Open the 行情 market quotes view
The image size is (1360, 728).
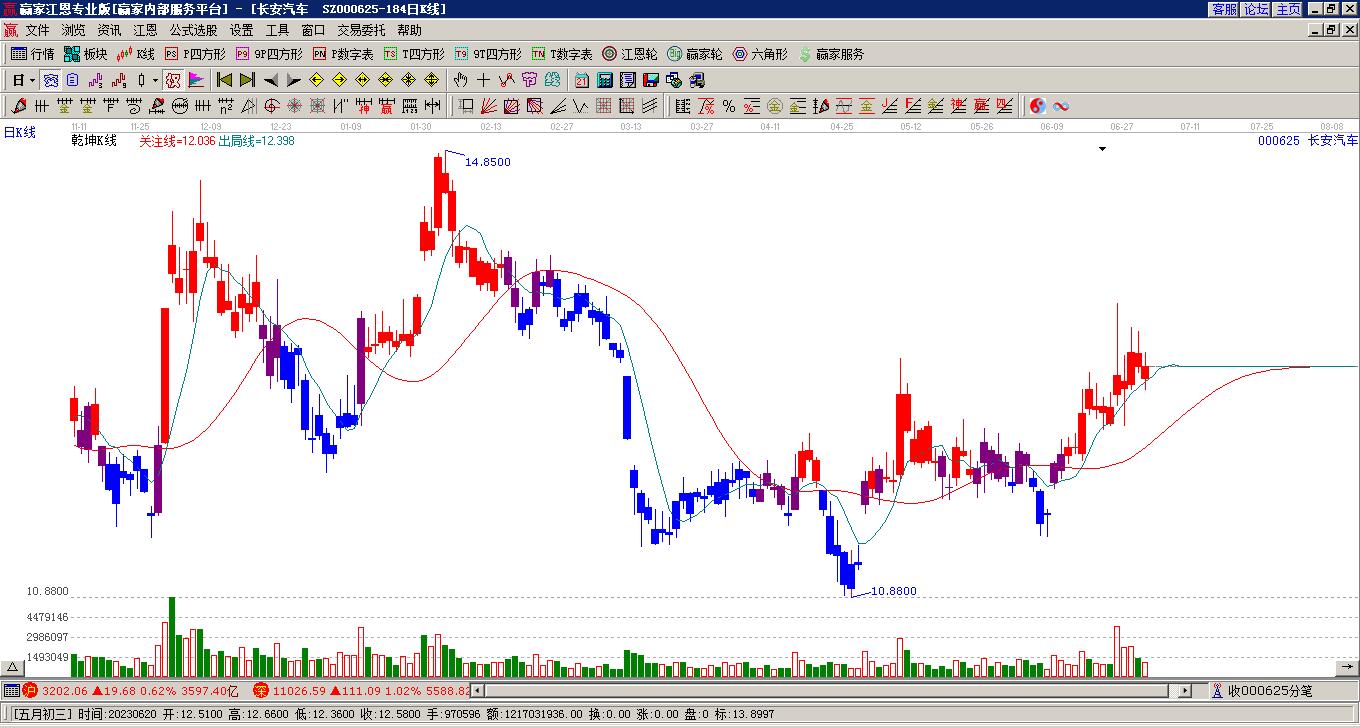pyautogui.click(x=33, y=54)
